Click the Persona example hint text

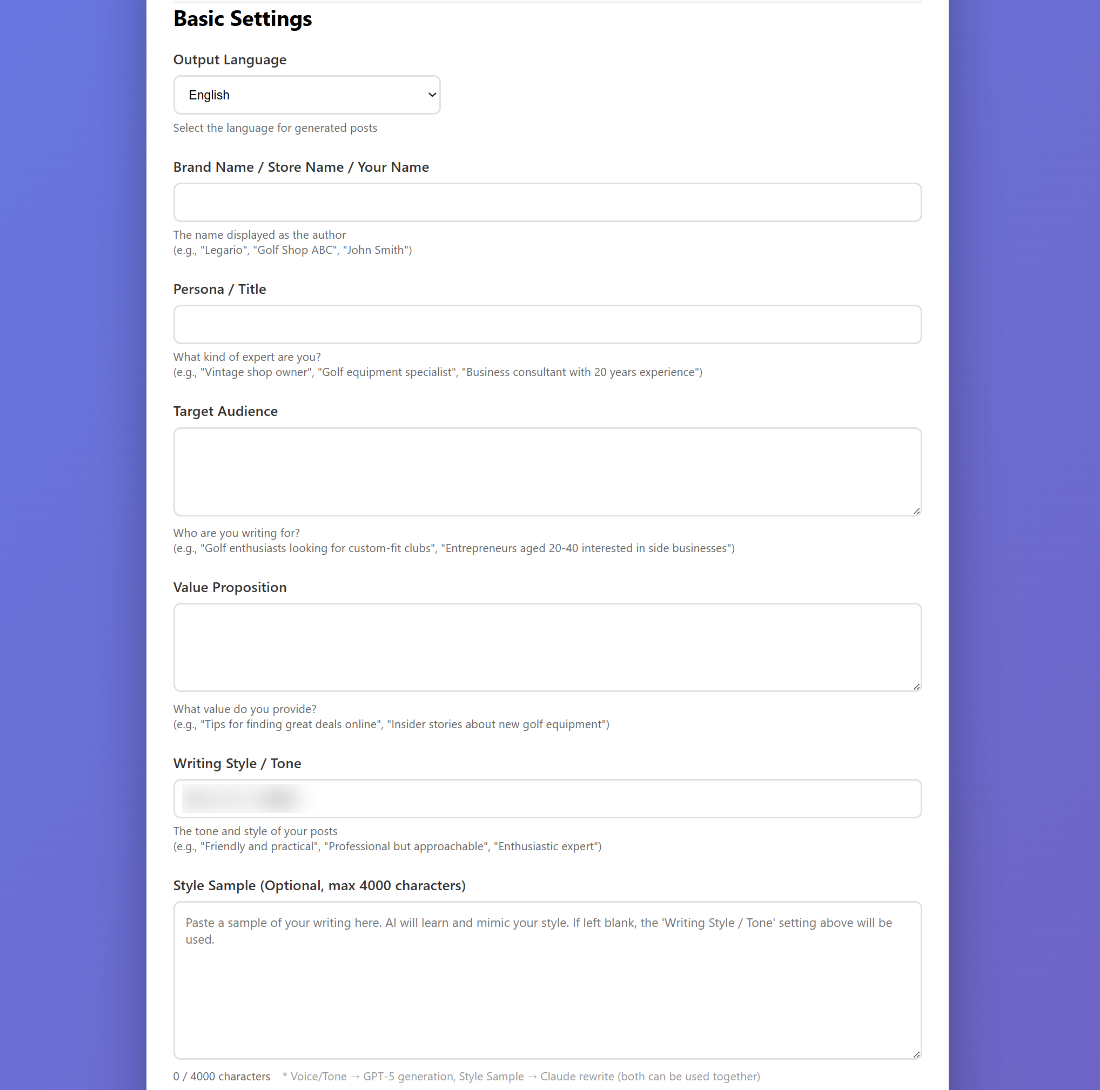tap(437, 371)
